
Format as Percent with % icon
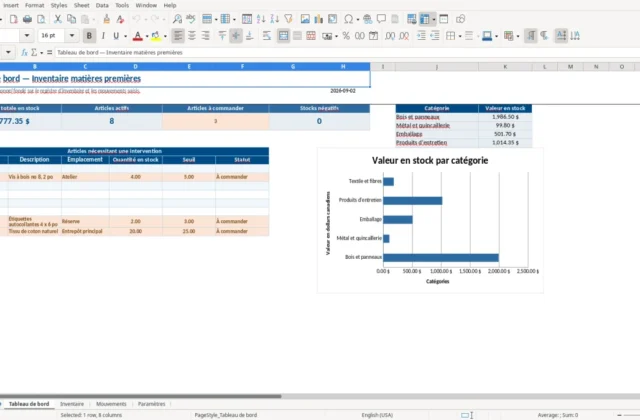346,36
